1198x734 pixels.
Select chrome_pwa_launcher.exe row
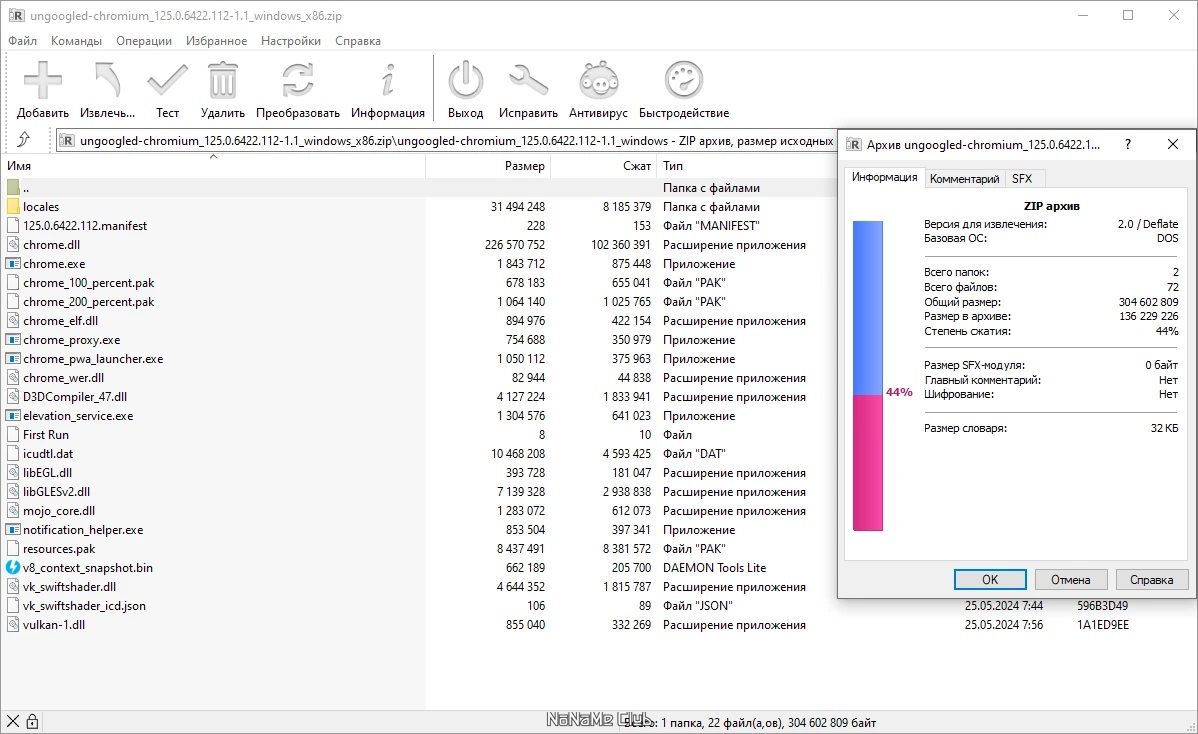(418, 358)
